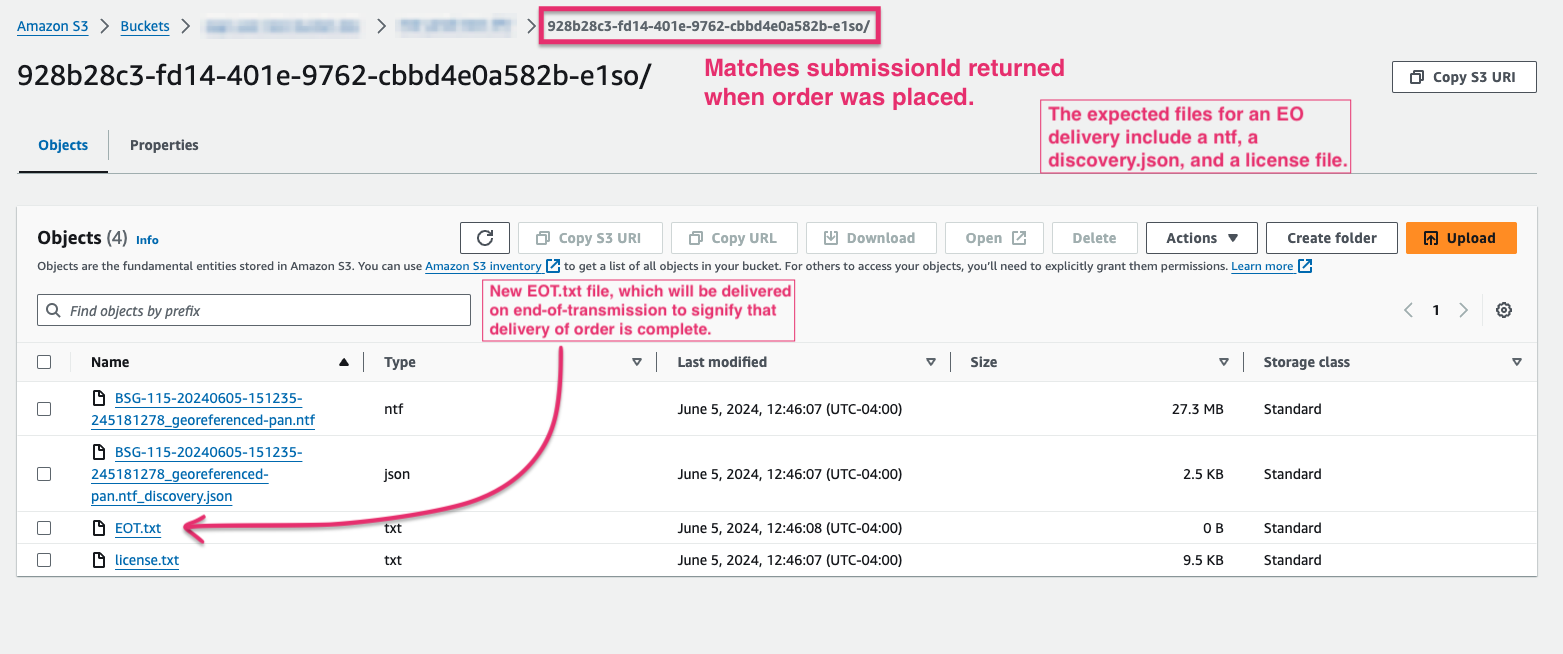Click the orange Upload button

[1461, 238]
